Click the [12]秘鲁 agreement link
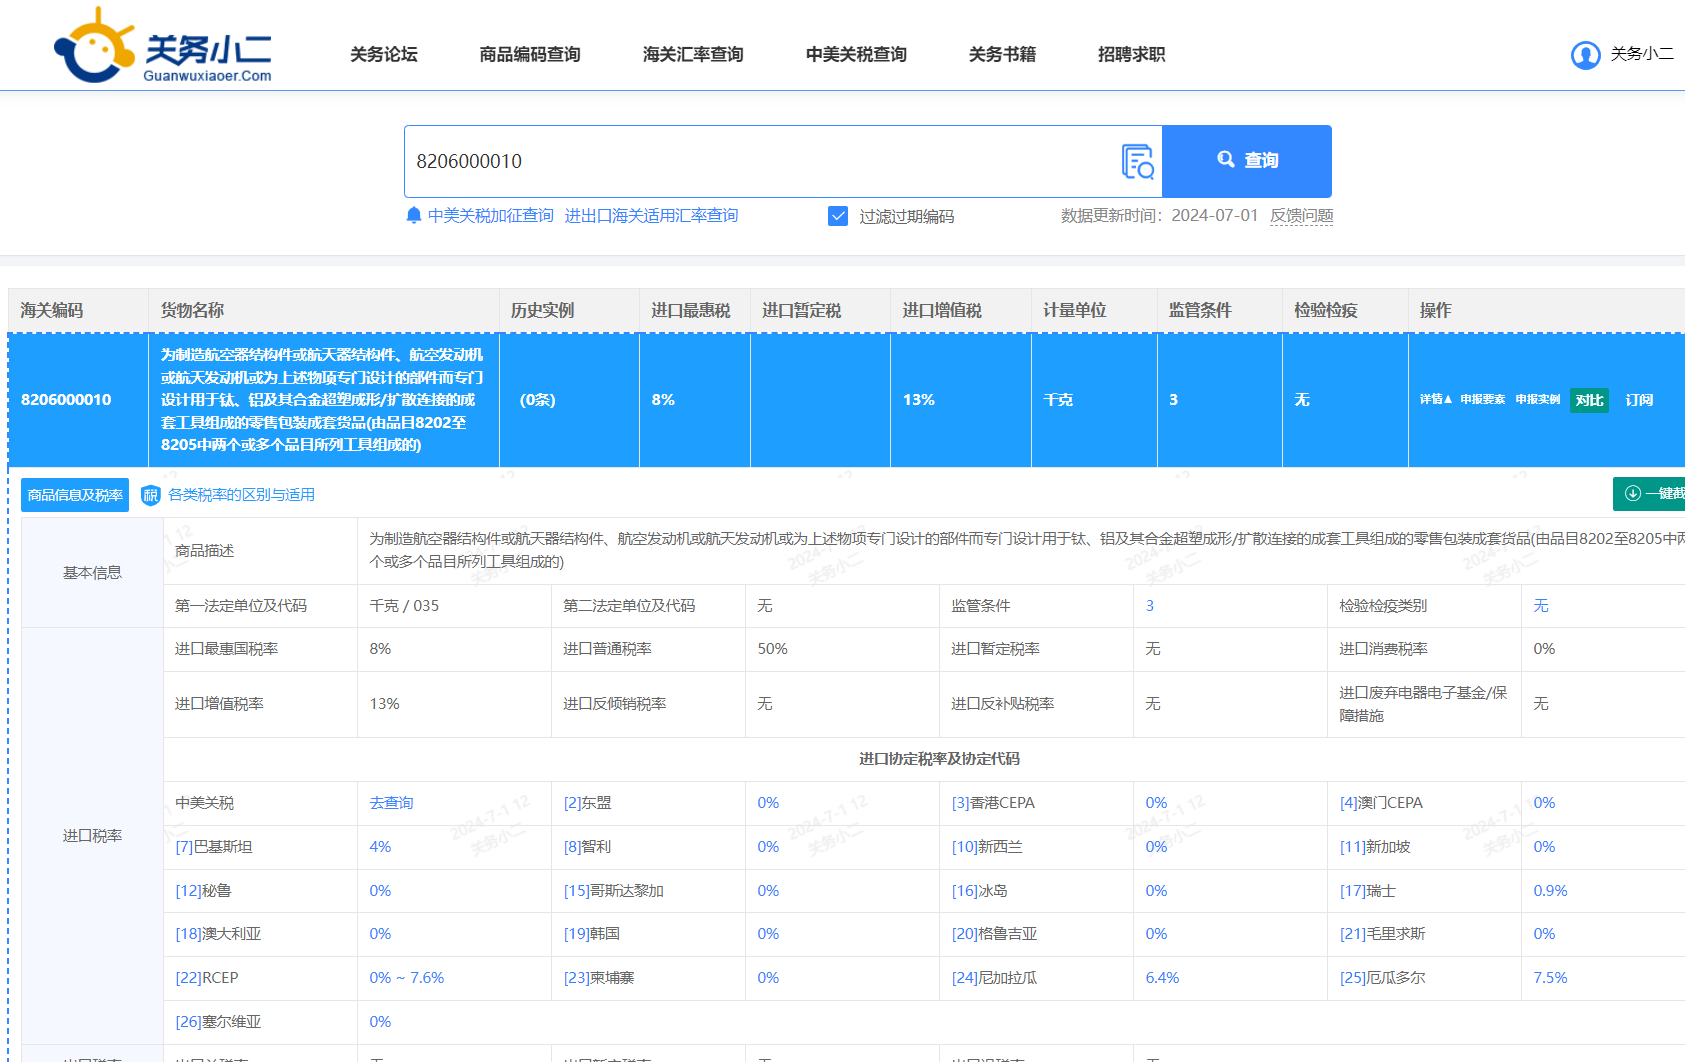The width and height of the screenshot is (1685, 1062). (204, 891)
